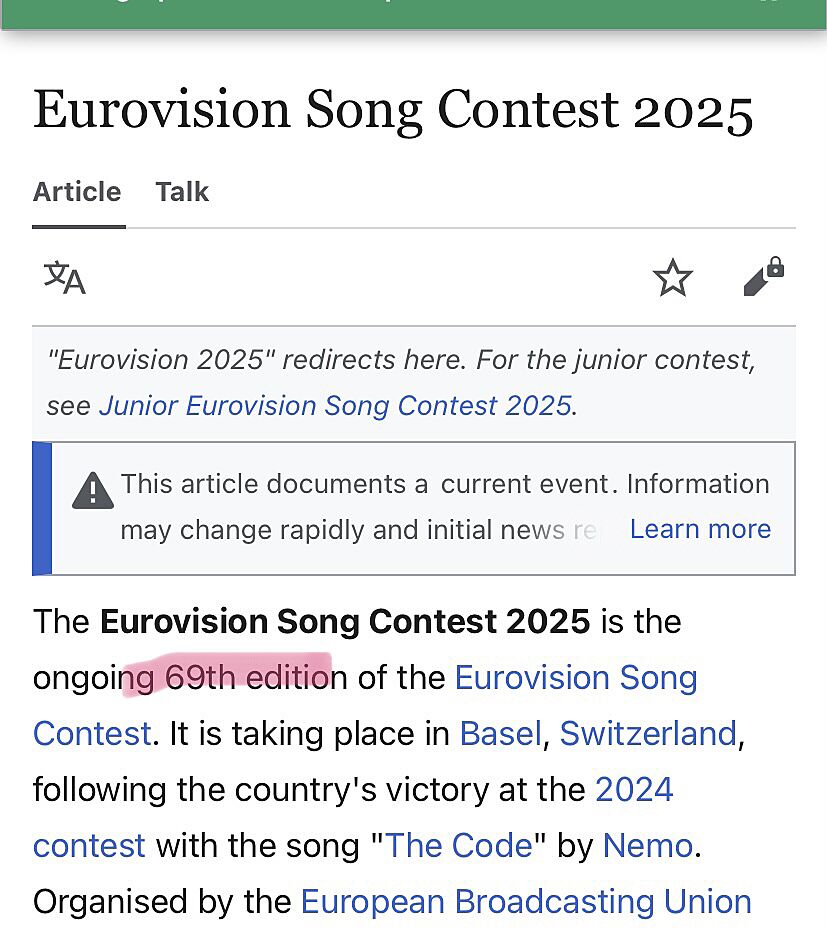Screen dimensions: 827x931
Task: Open "The Code" song link
Action: (459, 846)
